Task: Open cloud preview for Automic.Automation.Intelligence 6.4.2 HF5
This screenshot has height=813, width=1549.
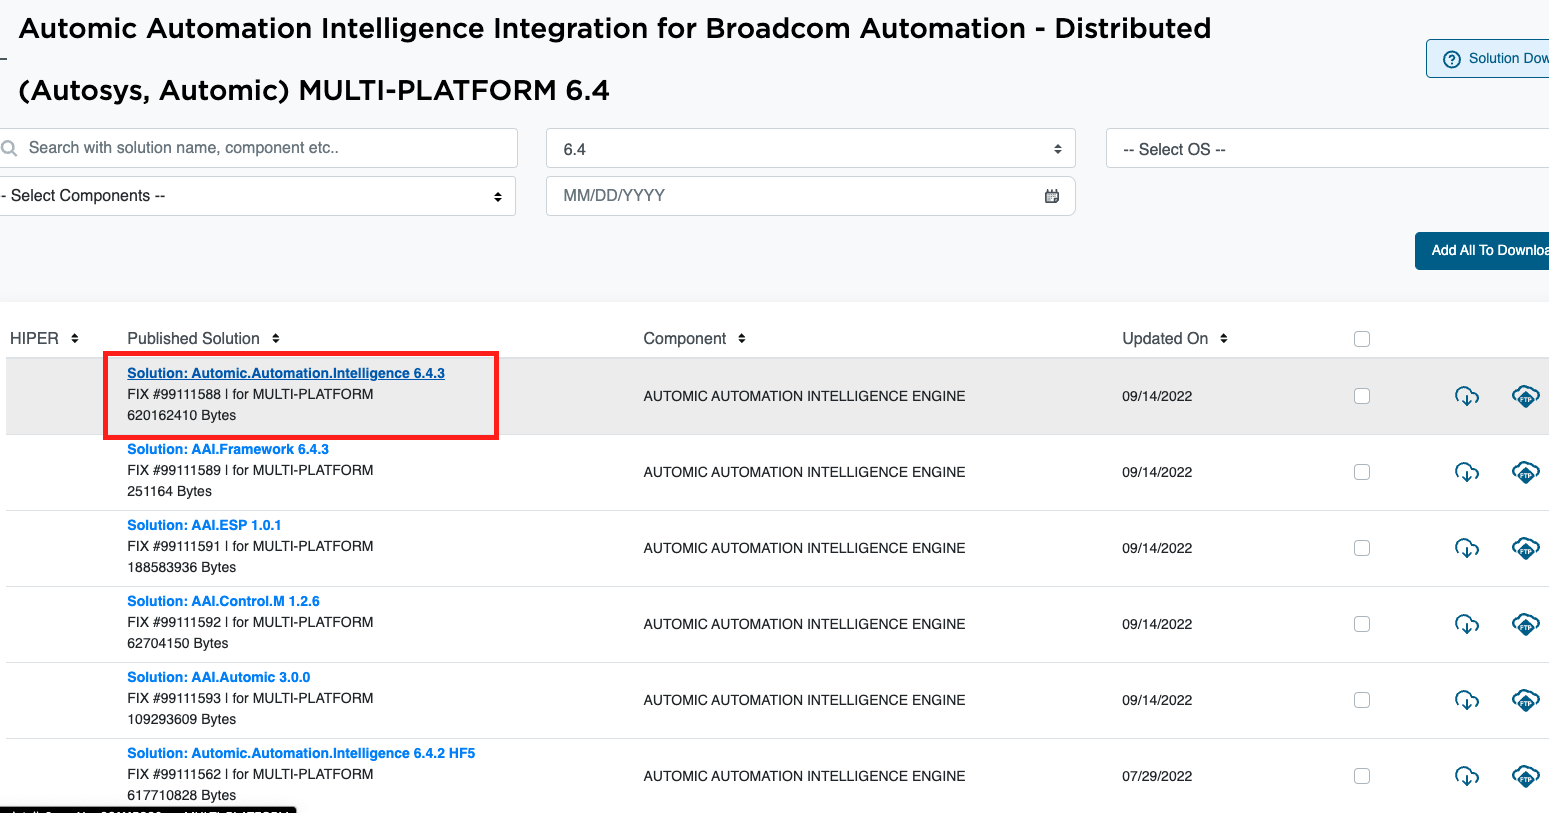Action: point(1525,776)
